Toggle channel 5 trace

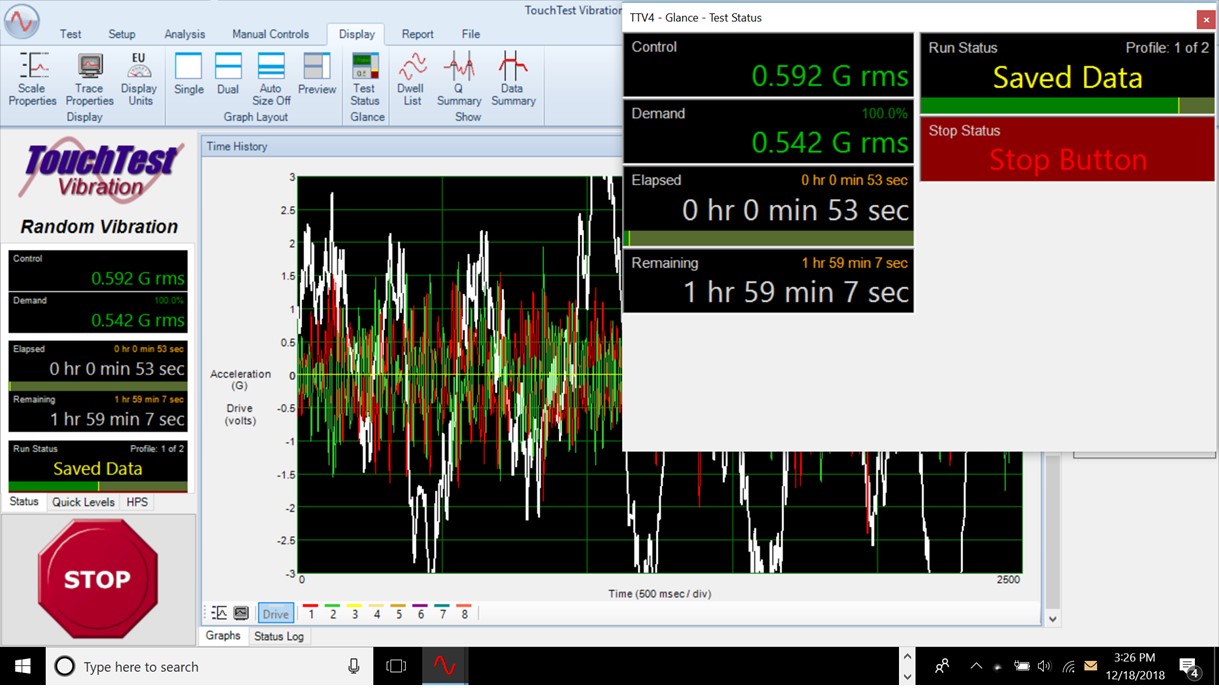399,612
